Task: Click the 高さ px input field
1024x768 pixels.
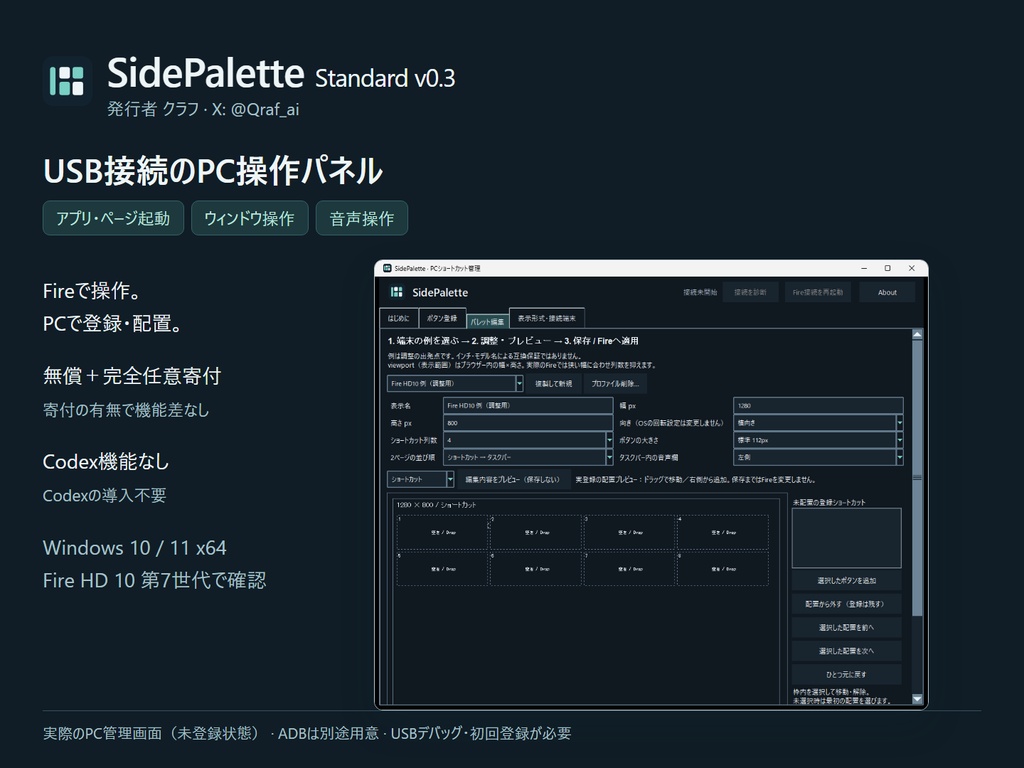Action: [528, 423]
